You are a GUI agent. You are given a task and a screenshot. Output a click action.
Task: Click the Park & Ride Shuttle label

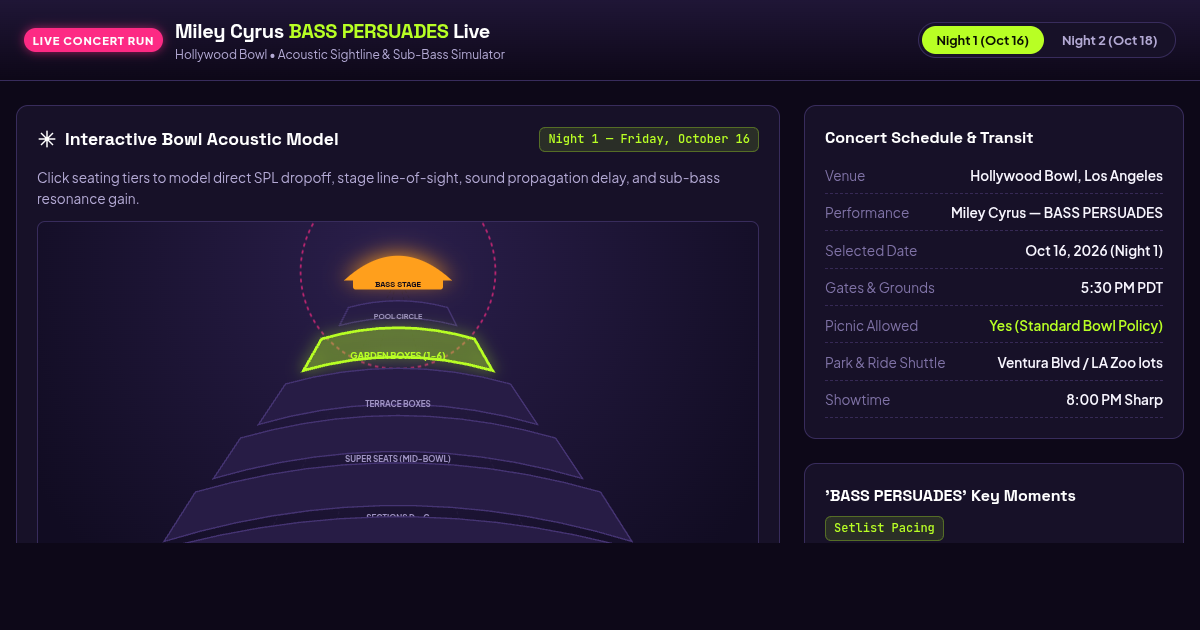(x=885, y=363)
